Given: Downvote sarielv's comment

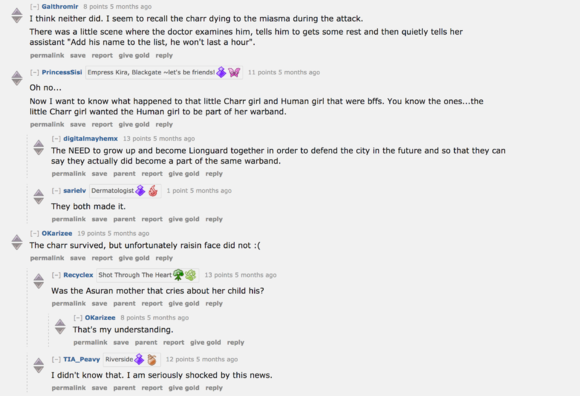Looking at the screenshot, I should [38, 201].
